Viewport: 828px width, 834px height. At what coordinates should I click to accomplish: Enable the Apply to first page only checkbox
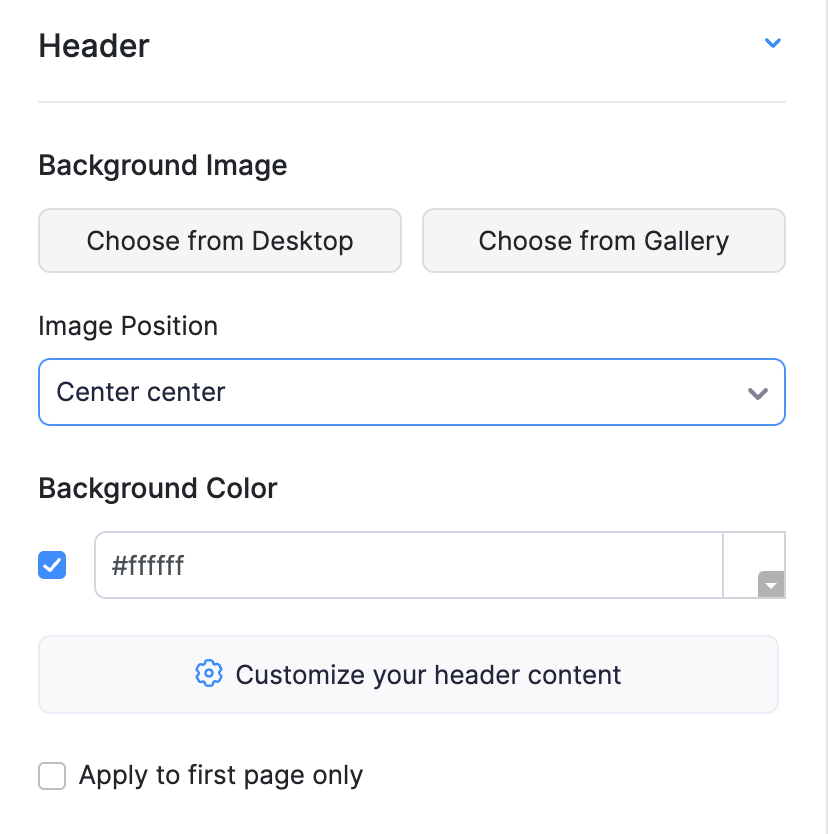click(x=52, y=776)
